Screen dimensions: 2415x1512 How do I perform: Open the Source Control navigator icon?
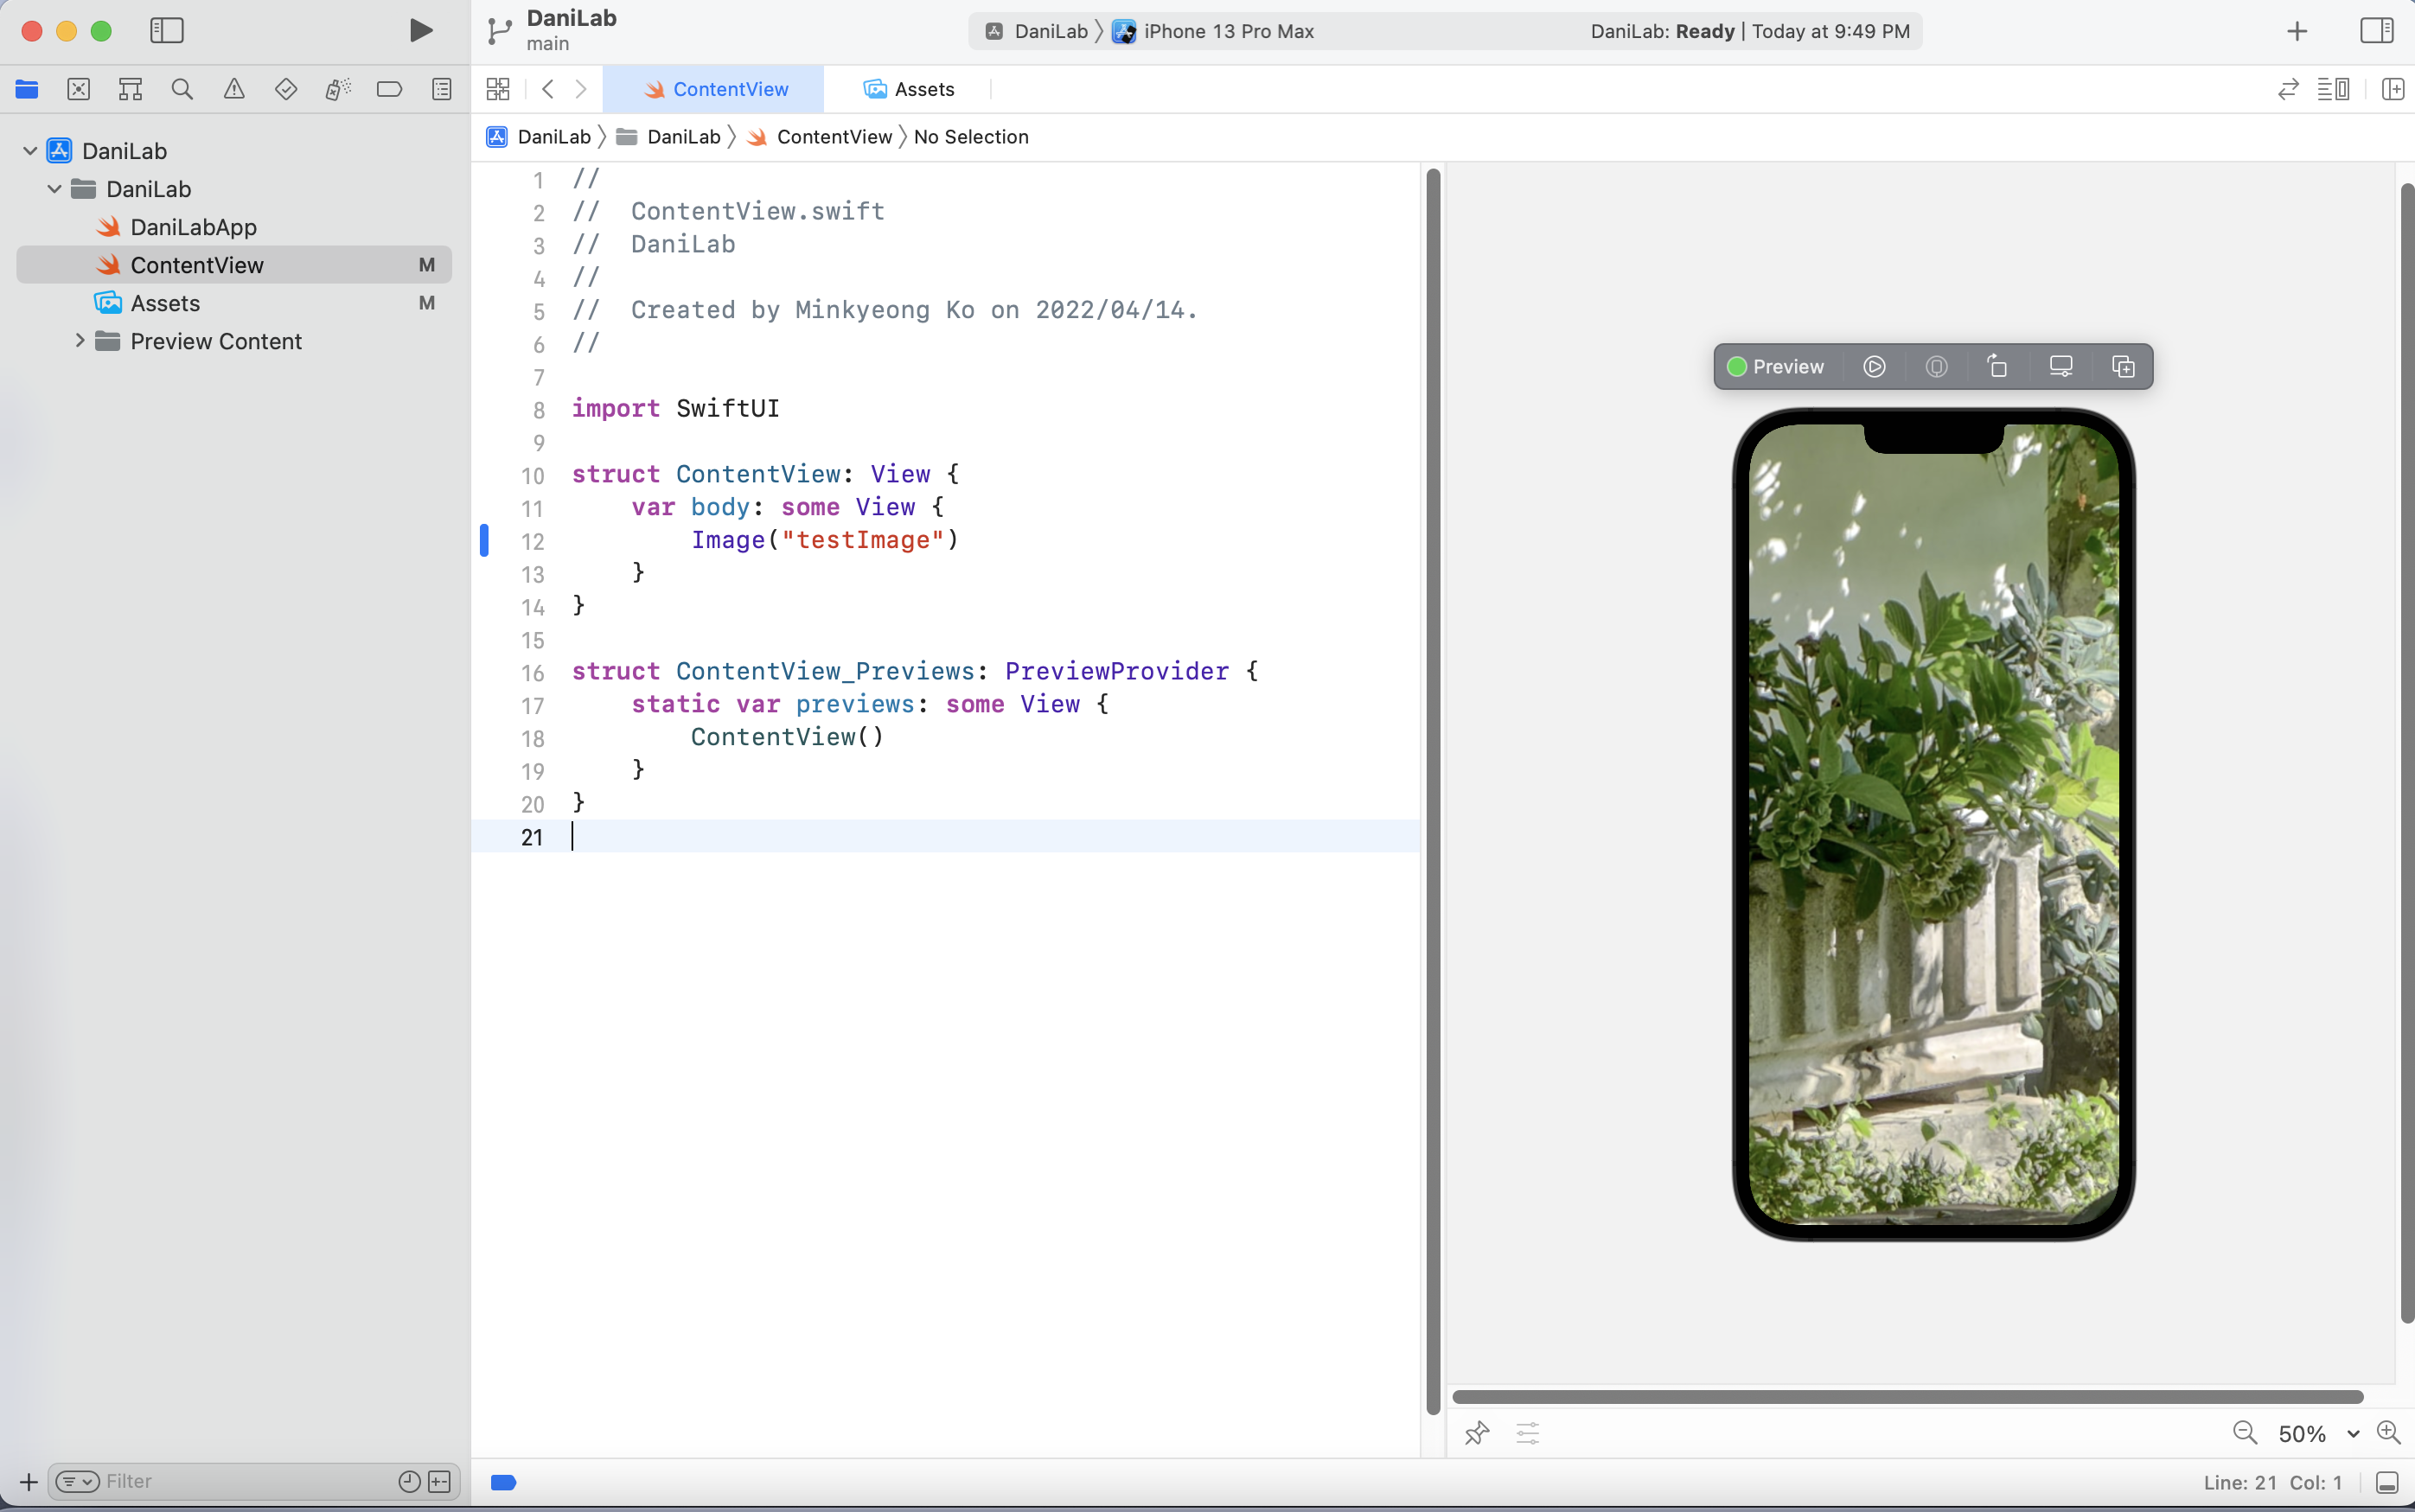[79, 90]
